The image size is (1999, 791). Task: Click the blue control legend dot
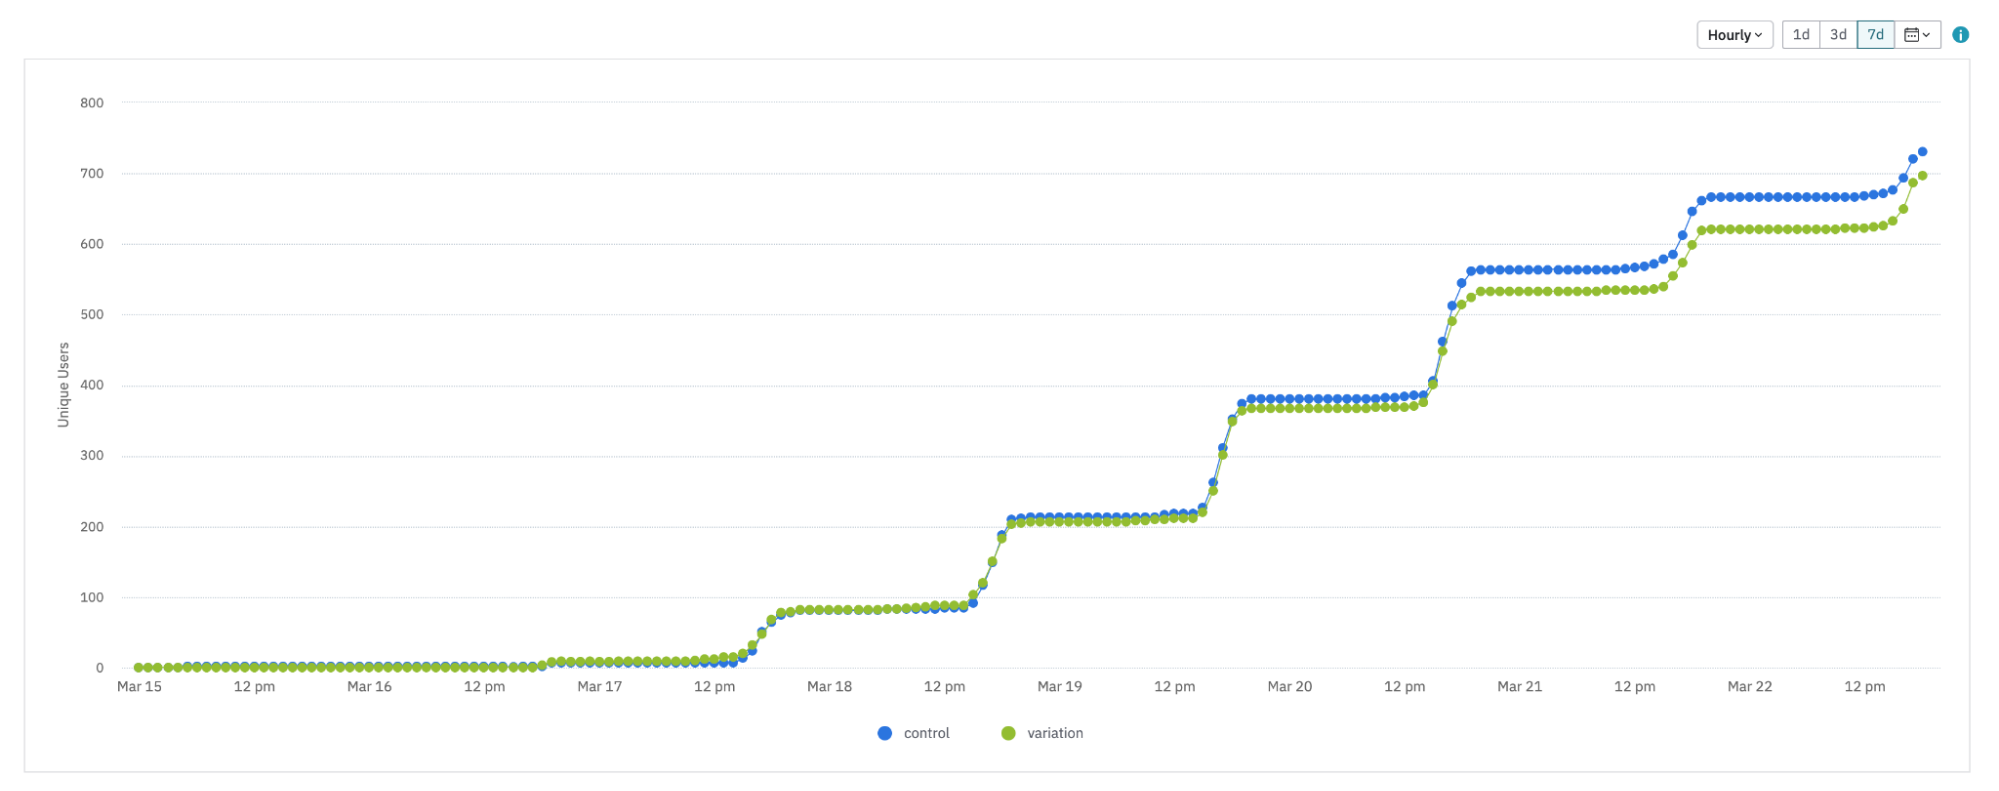click(x=884, y=733)
